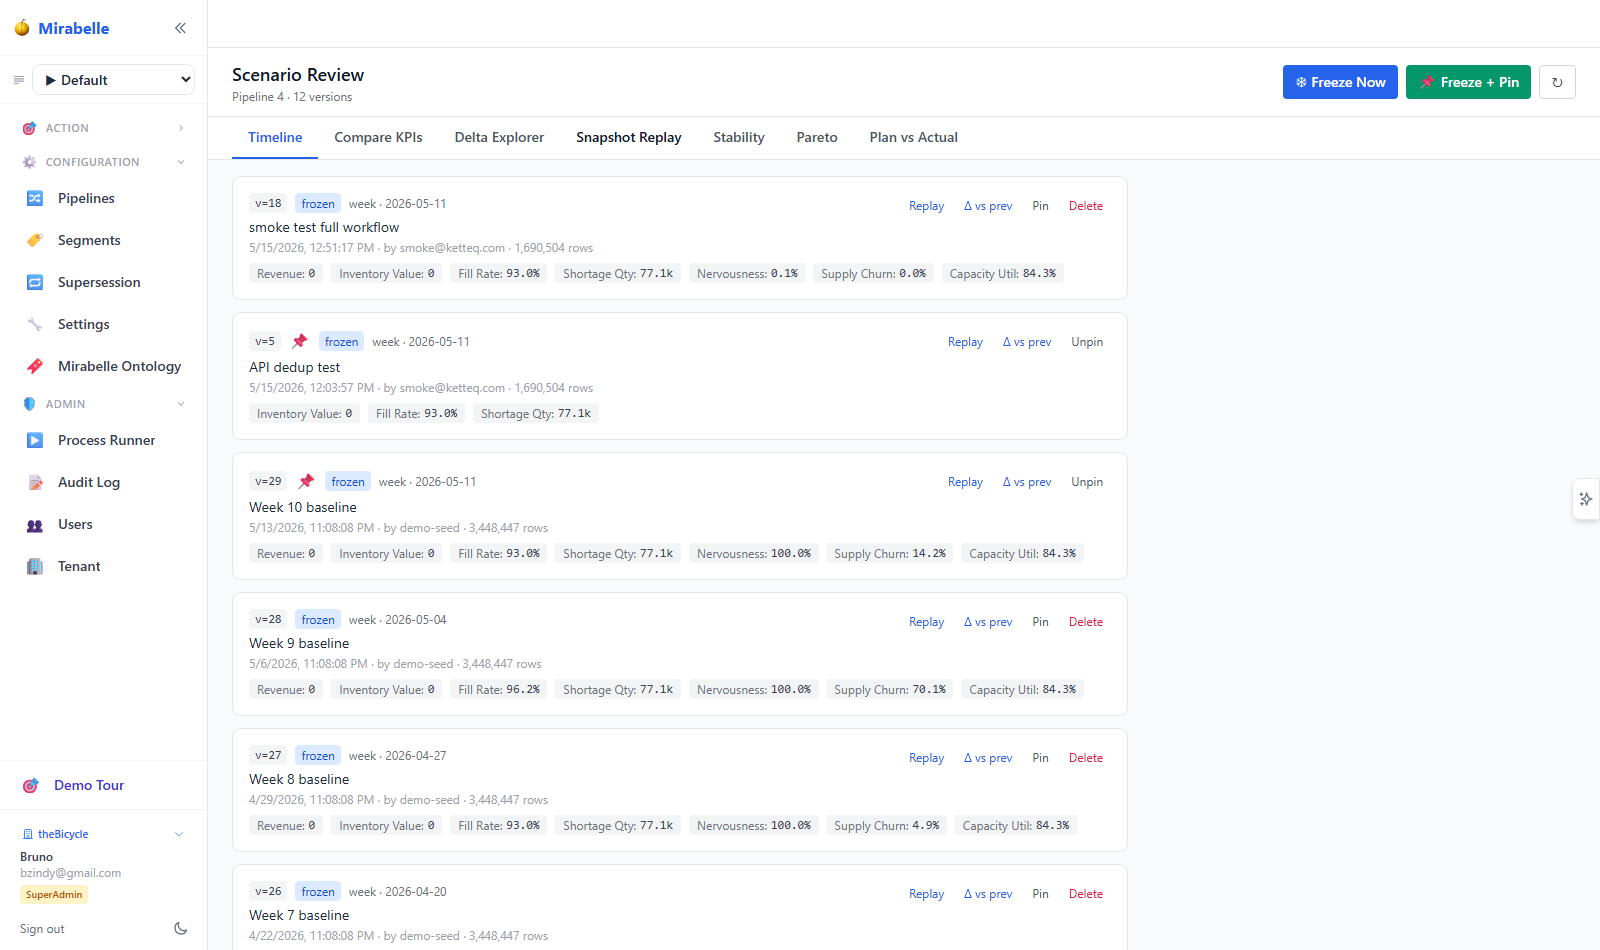Screen dimensions: 1600x950
Task: Open the Snapshot Replay tab
Action: pyautogui.click(x=628, y=137)
